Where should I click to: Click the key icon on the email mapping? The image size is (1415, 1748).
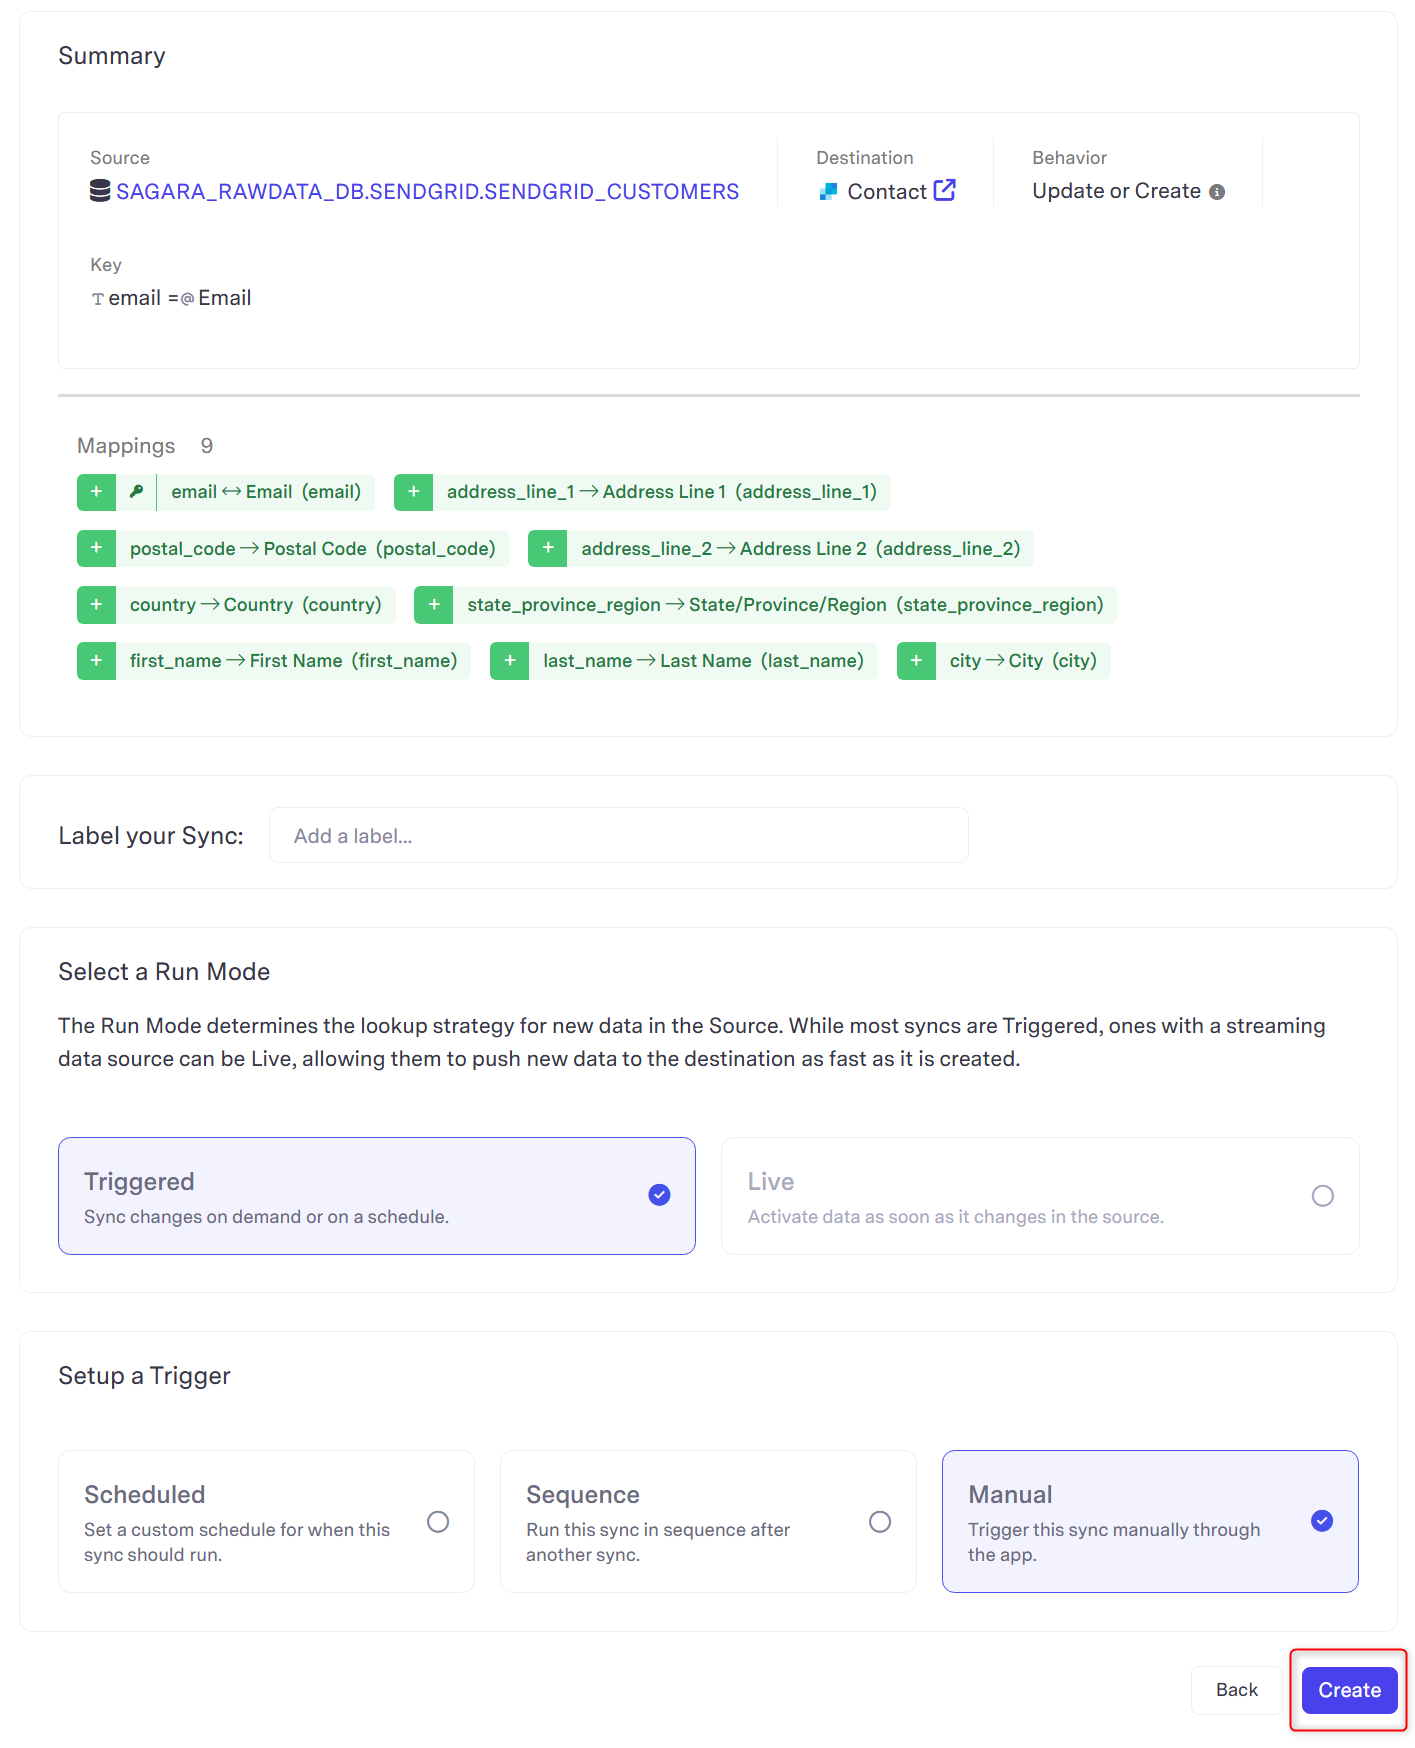point(137,492)
